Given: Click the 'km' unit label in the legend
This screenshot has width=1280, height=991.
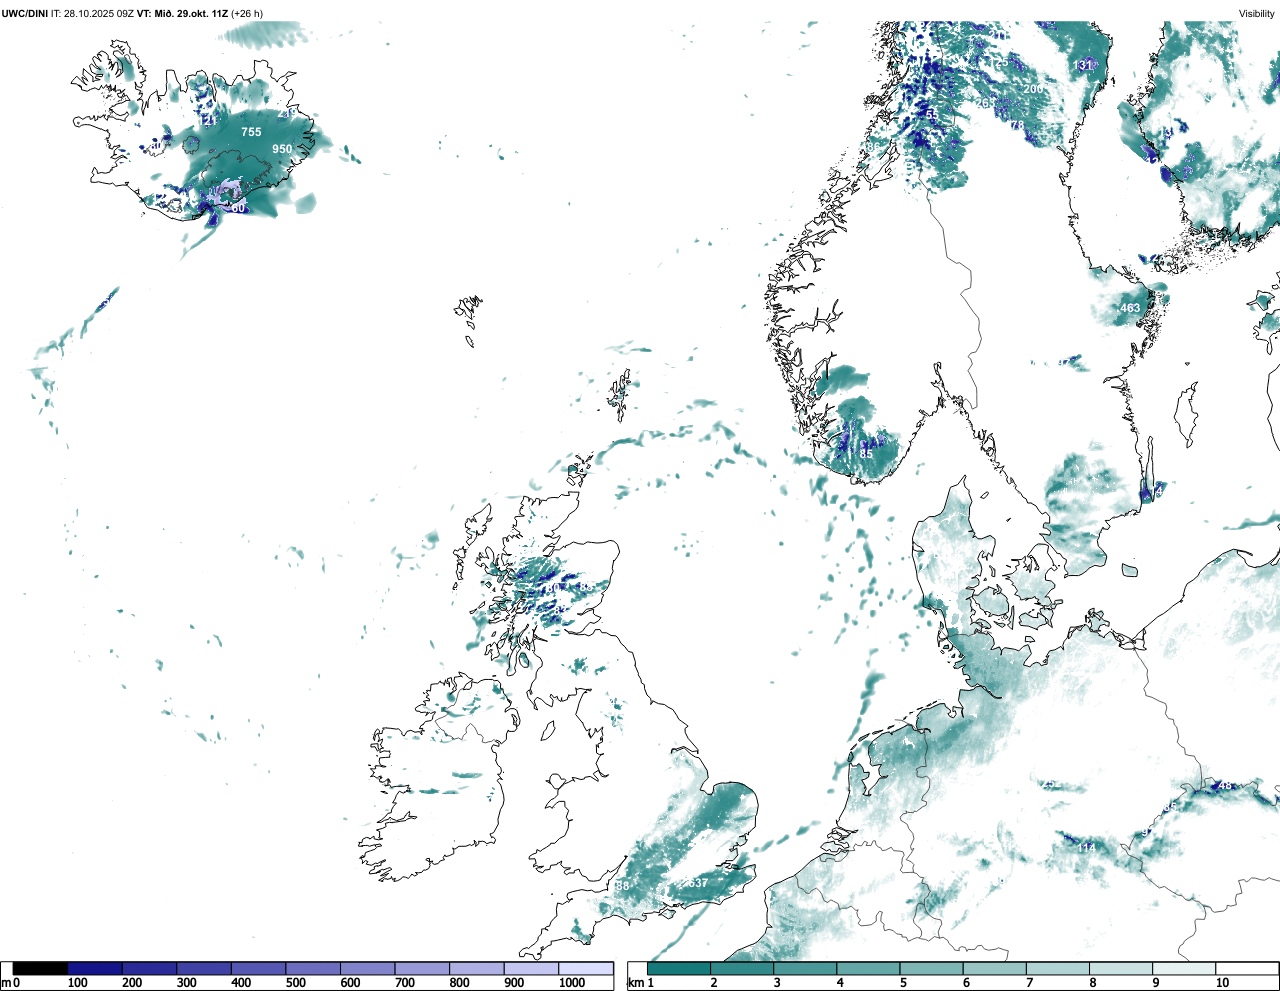Looking at the screenshot, I should pos(635,983).
